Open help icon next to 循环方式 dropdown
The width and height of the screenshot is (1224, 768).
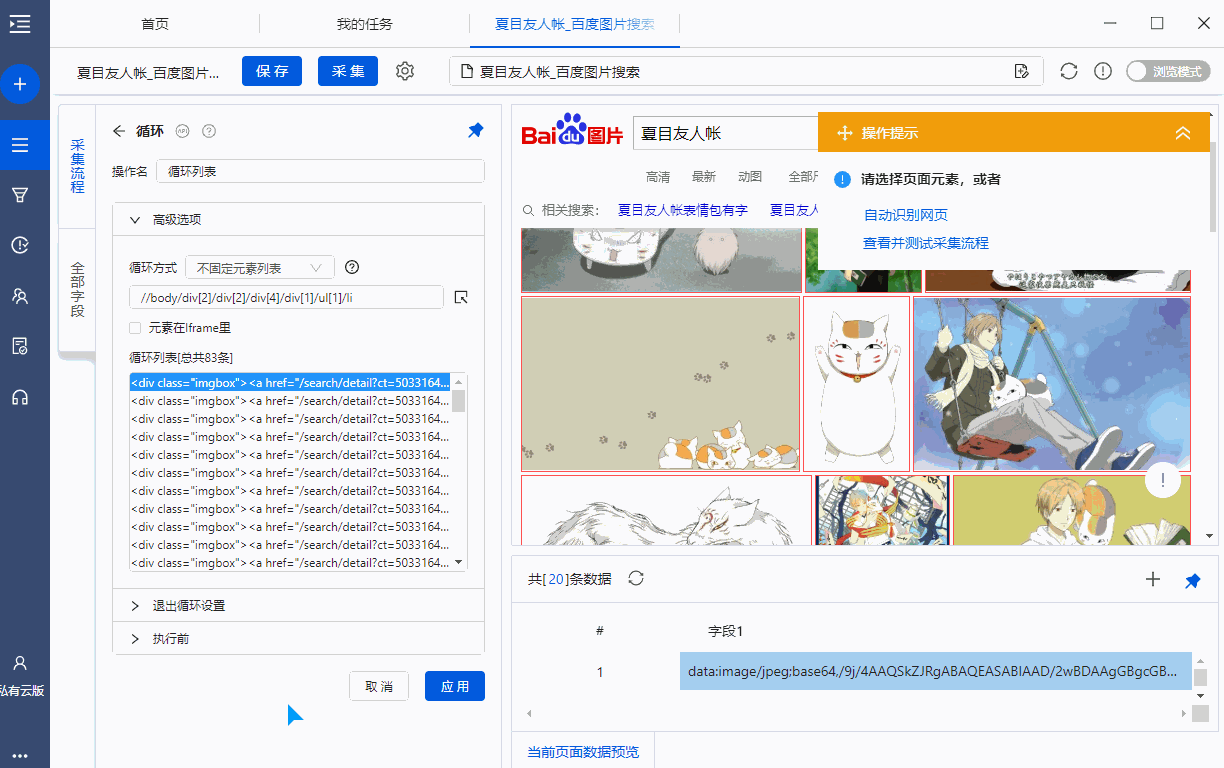[x=351, y=267]
